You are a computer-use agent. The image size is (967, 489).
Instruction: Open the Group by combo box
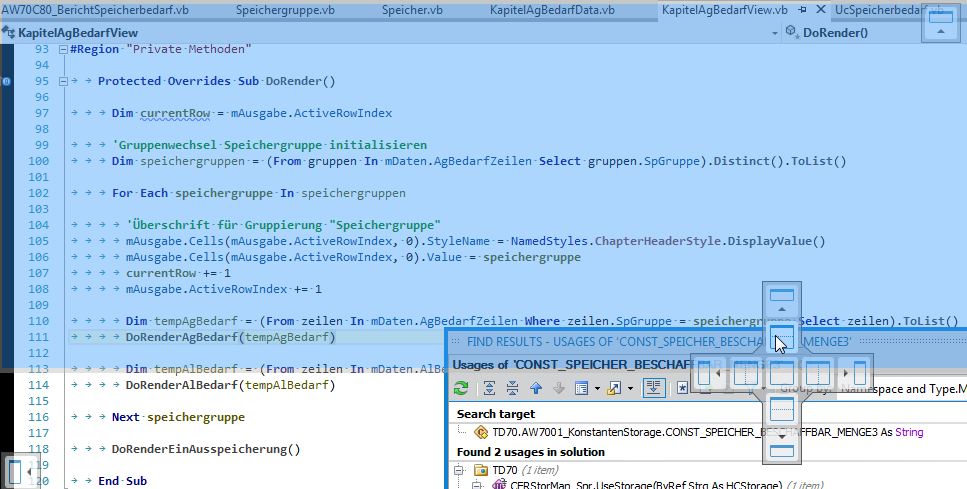click(902, 388)
